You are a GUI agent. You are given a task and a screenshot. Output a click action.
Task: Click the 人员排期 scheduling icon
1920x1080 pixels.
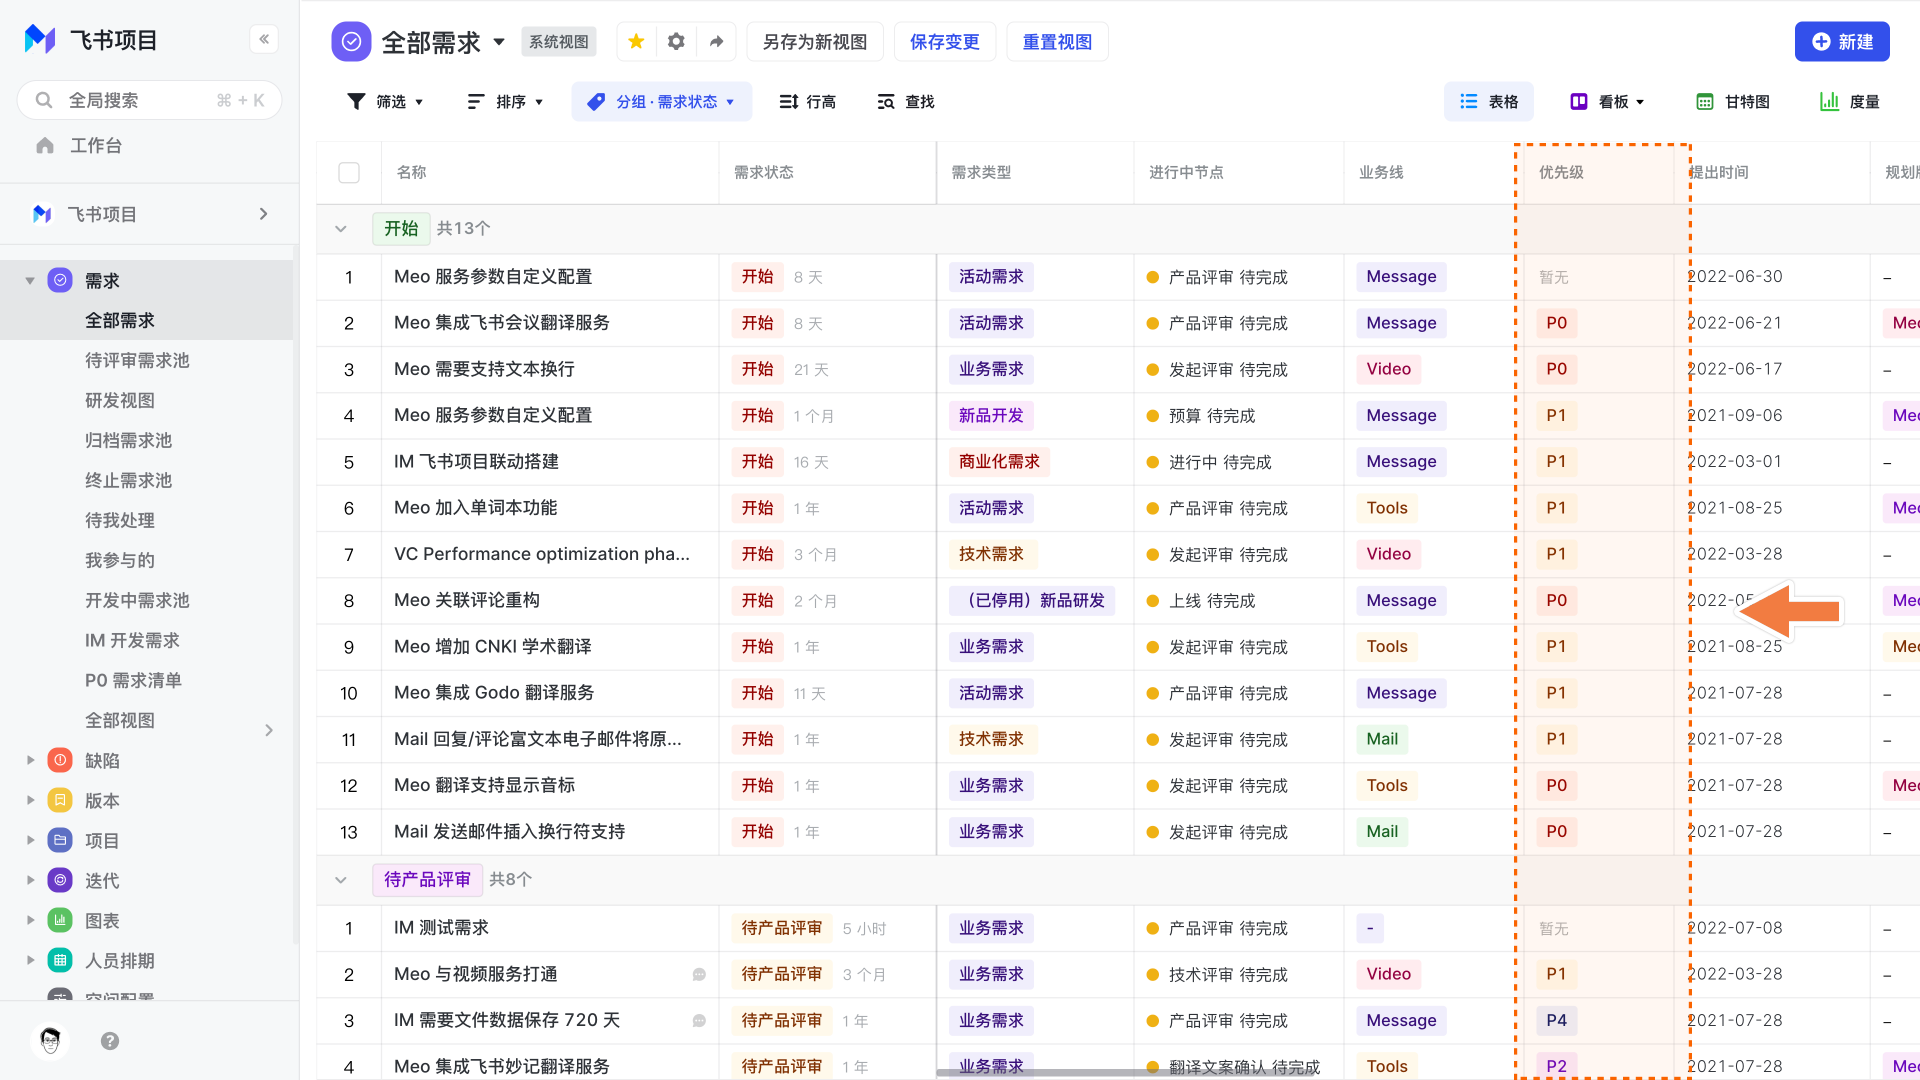pyautogui.click(x=60, y=961)
